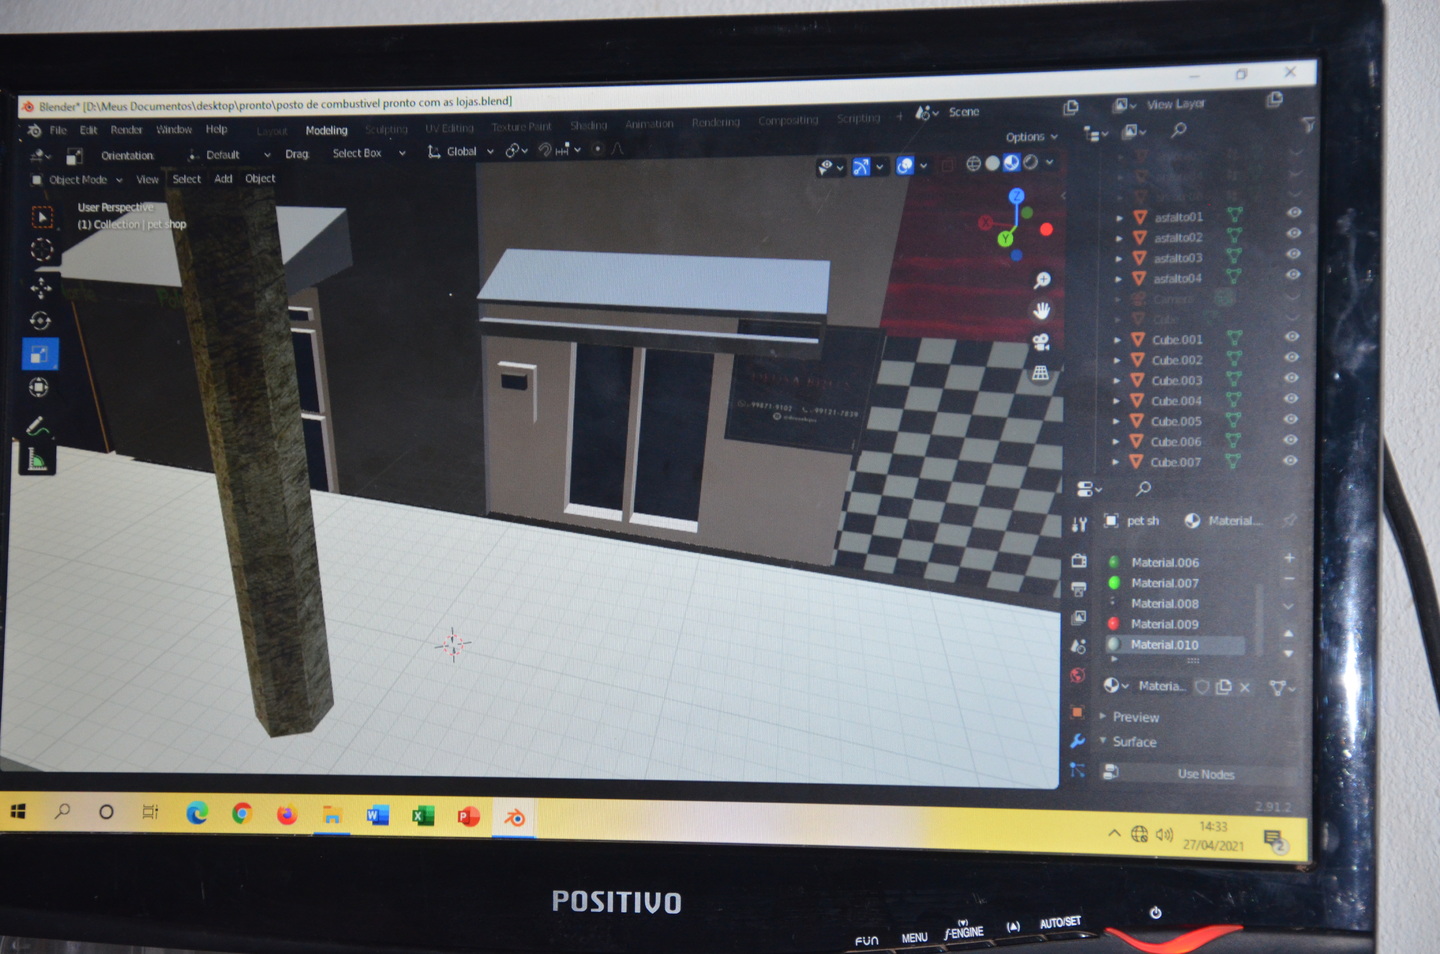Click the Use Nodes button
Screen dimensions: 1440x954
[x=1205, y=774]
